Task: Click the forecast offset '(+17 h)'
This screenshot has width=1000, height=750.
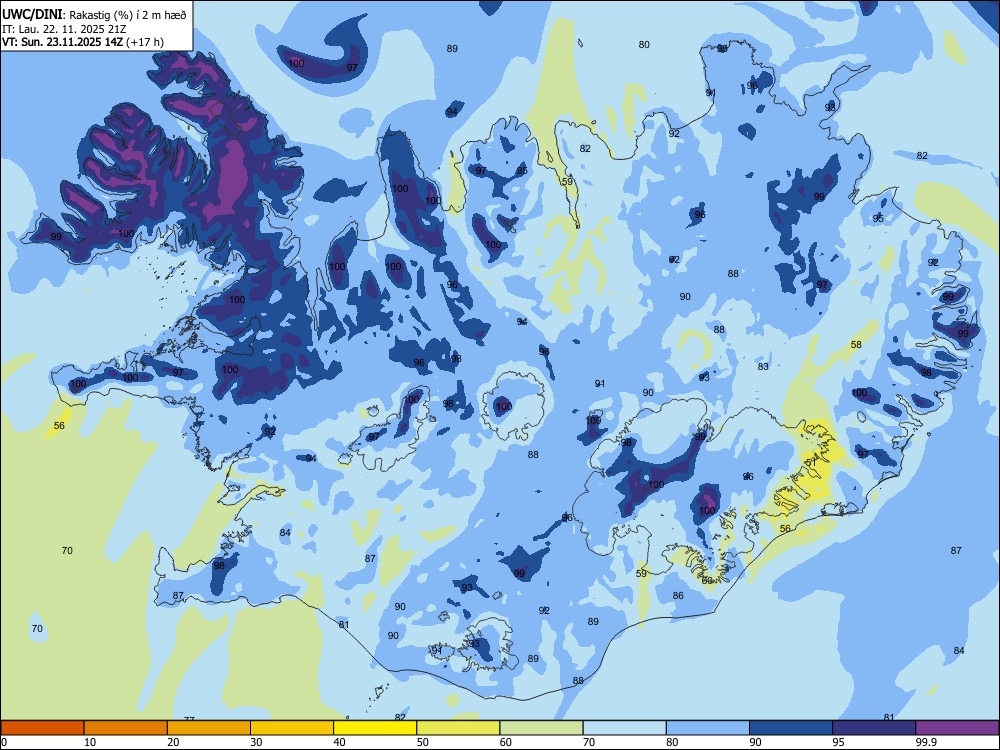Action: tap(145, 42)
